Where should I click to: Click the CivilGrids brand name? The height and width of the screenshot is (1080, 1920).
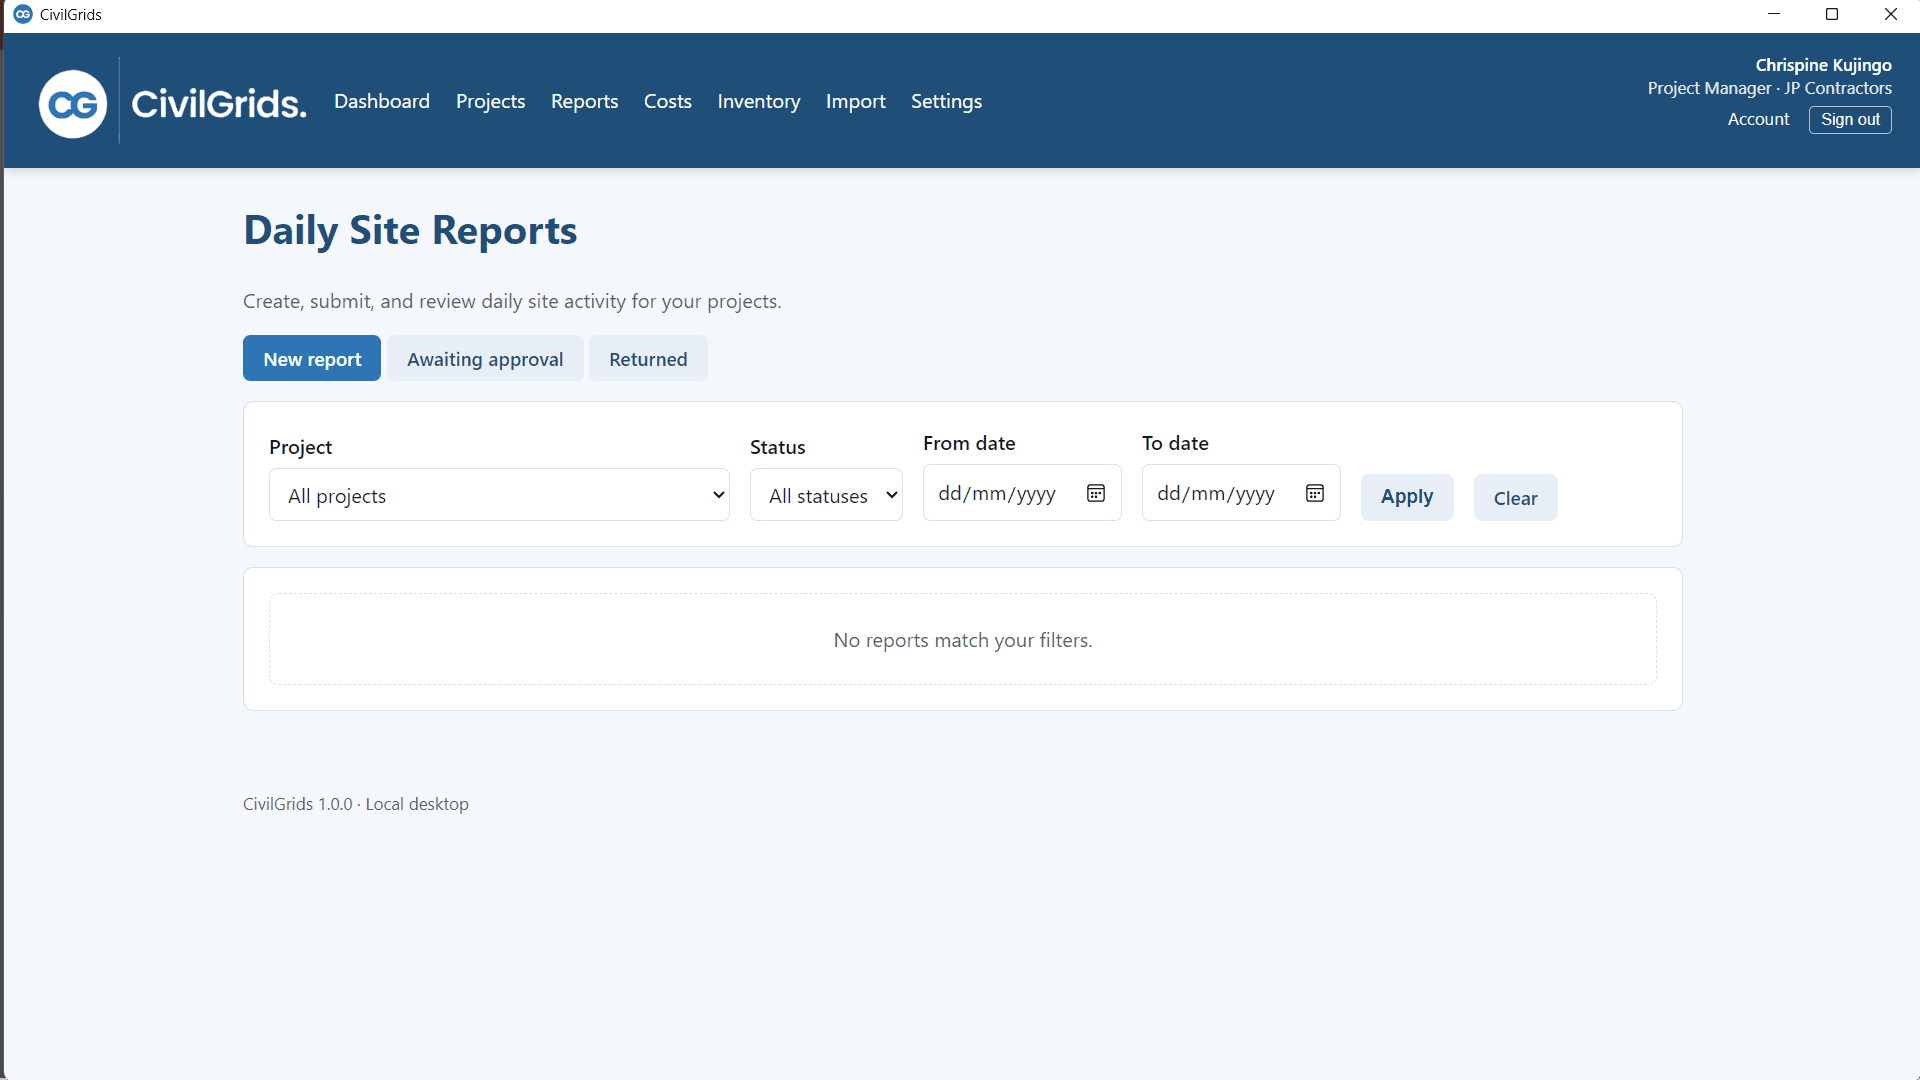point(219,103)
